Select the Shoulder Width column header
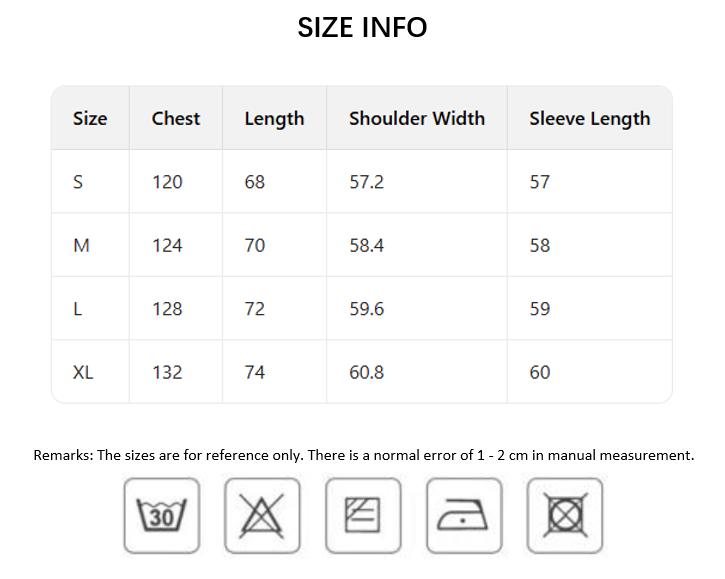The height and width of the screenshot is (579, 725). (x=417, y=118)
